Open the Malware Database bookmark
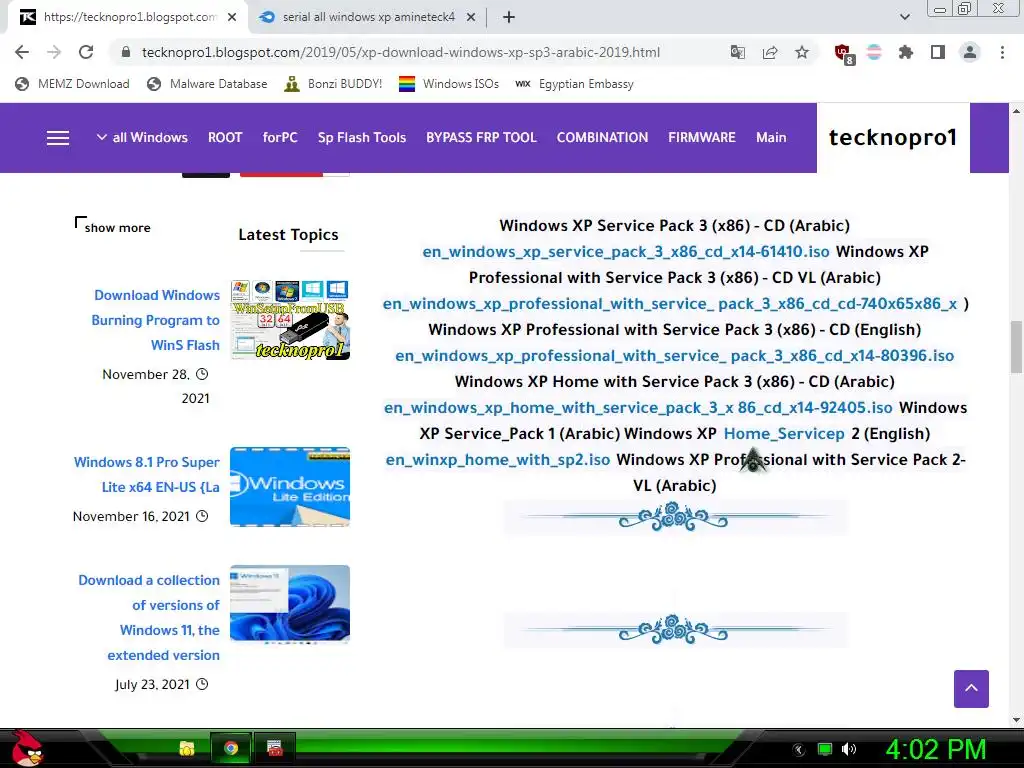1024x768 pixels. [208, 84]
